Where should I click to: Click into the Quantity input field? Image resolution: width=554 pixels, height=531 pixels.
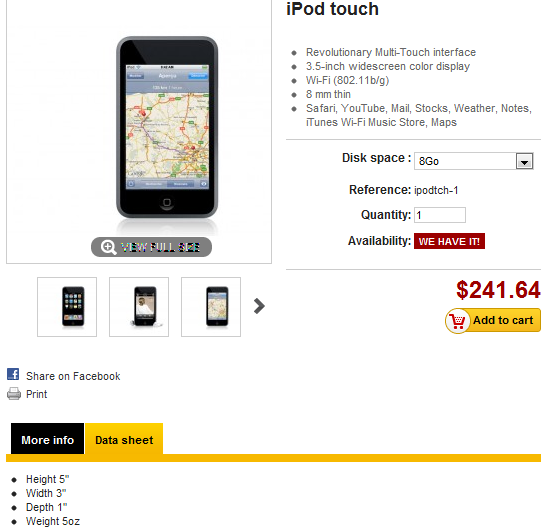(x=440, y=215)
